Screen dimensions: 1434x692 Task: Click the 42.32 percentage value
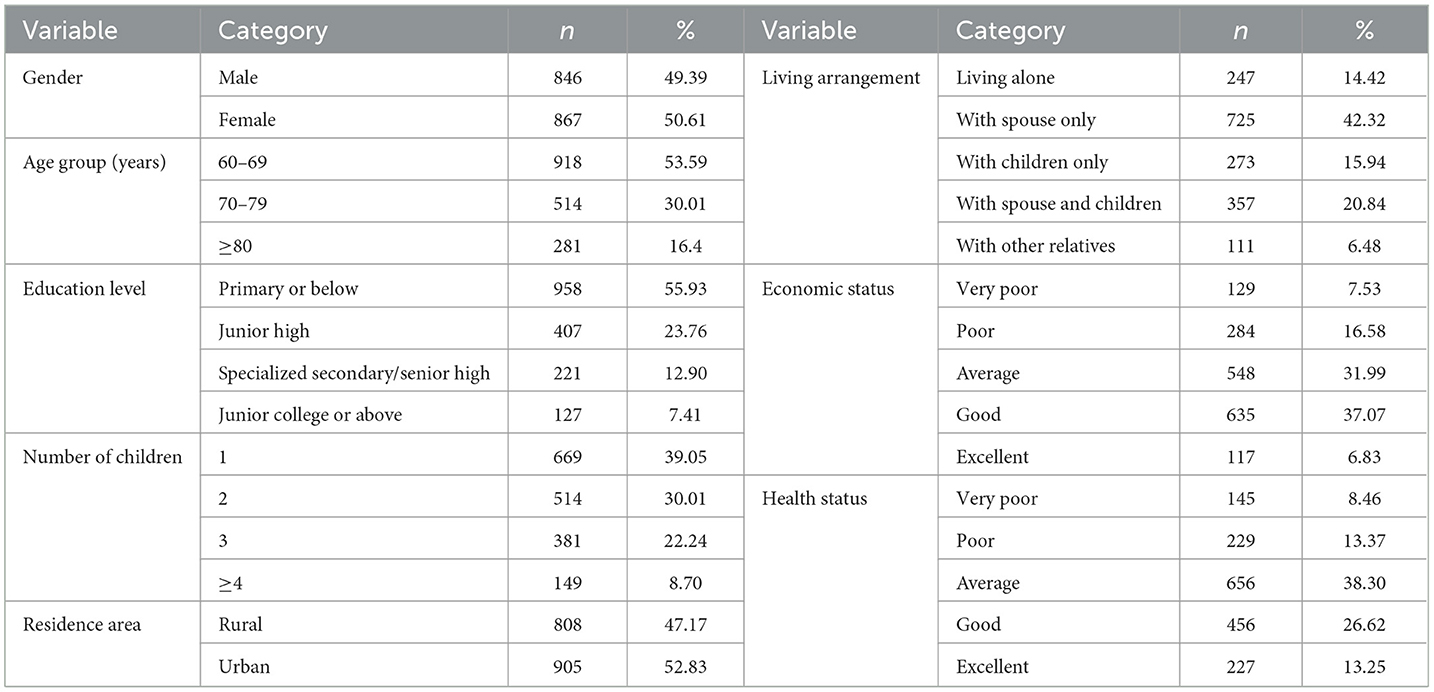[x=1365, y=119]
